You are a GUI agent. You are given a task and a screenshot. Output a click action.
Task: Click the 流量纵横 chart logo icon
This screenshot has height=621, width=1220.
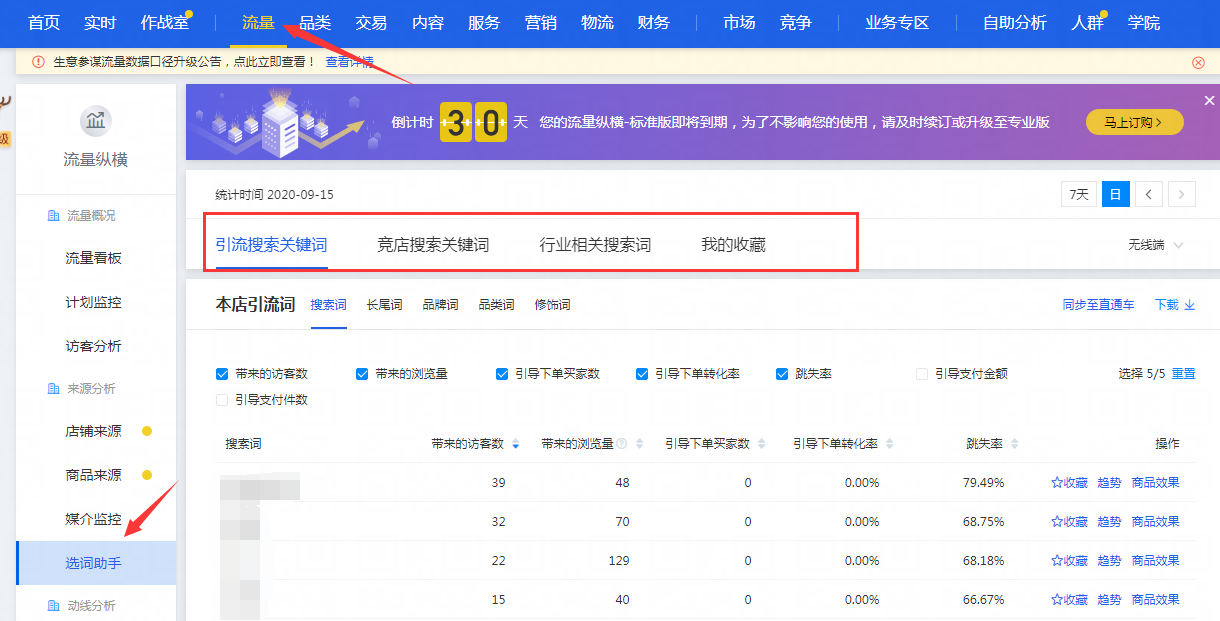[95, 122]
